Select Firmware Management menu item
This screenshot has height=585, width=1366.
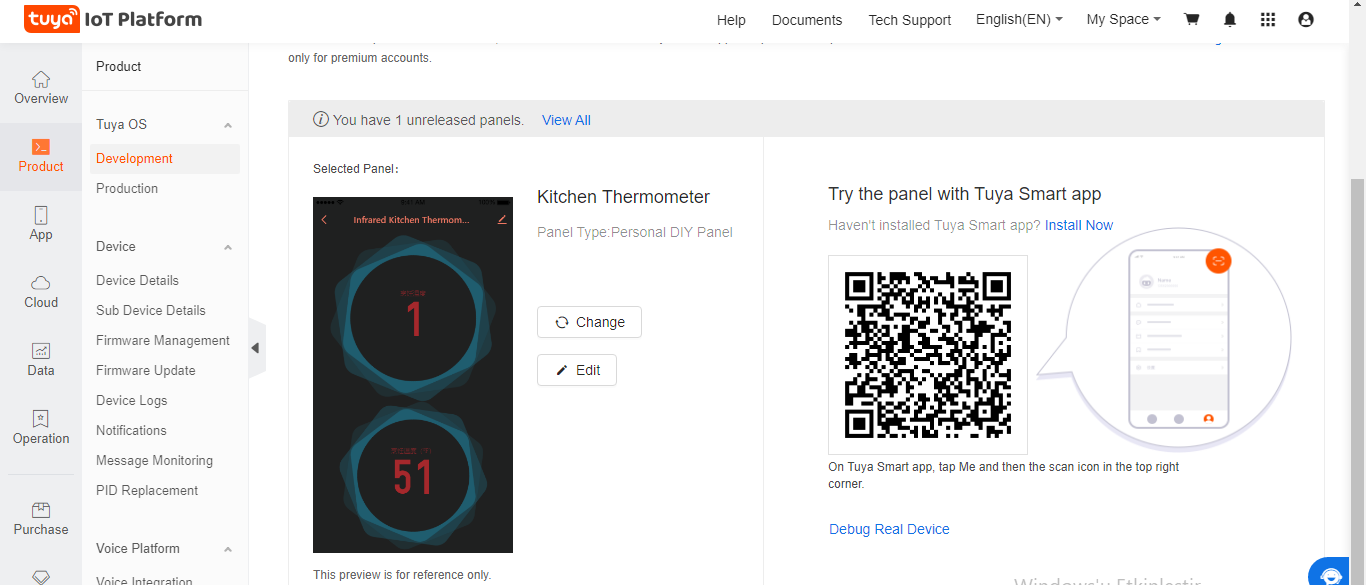(x=163, y=340)
